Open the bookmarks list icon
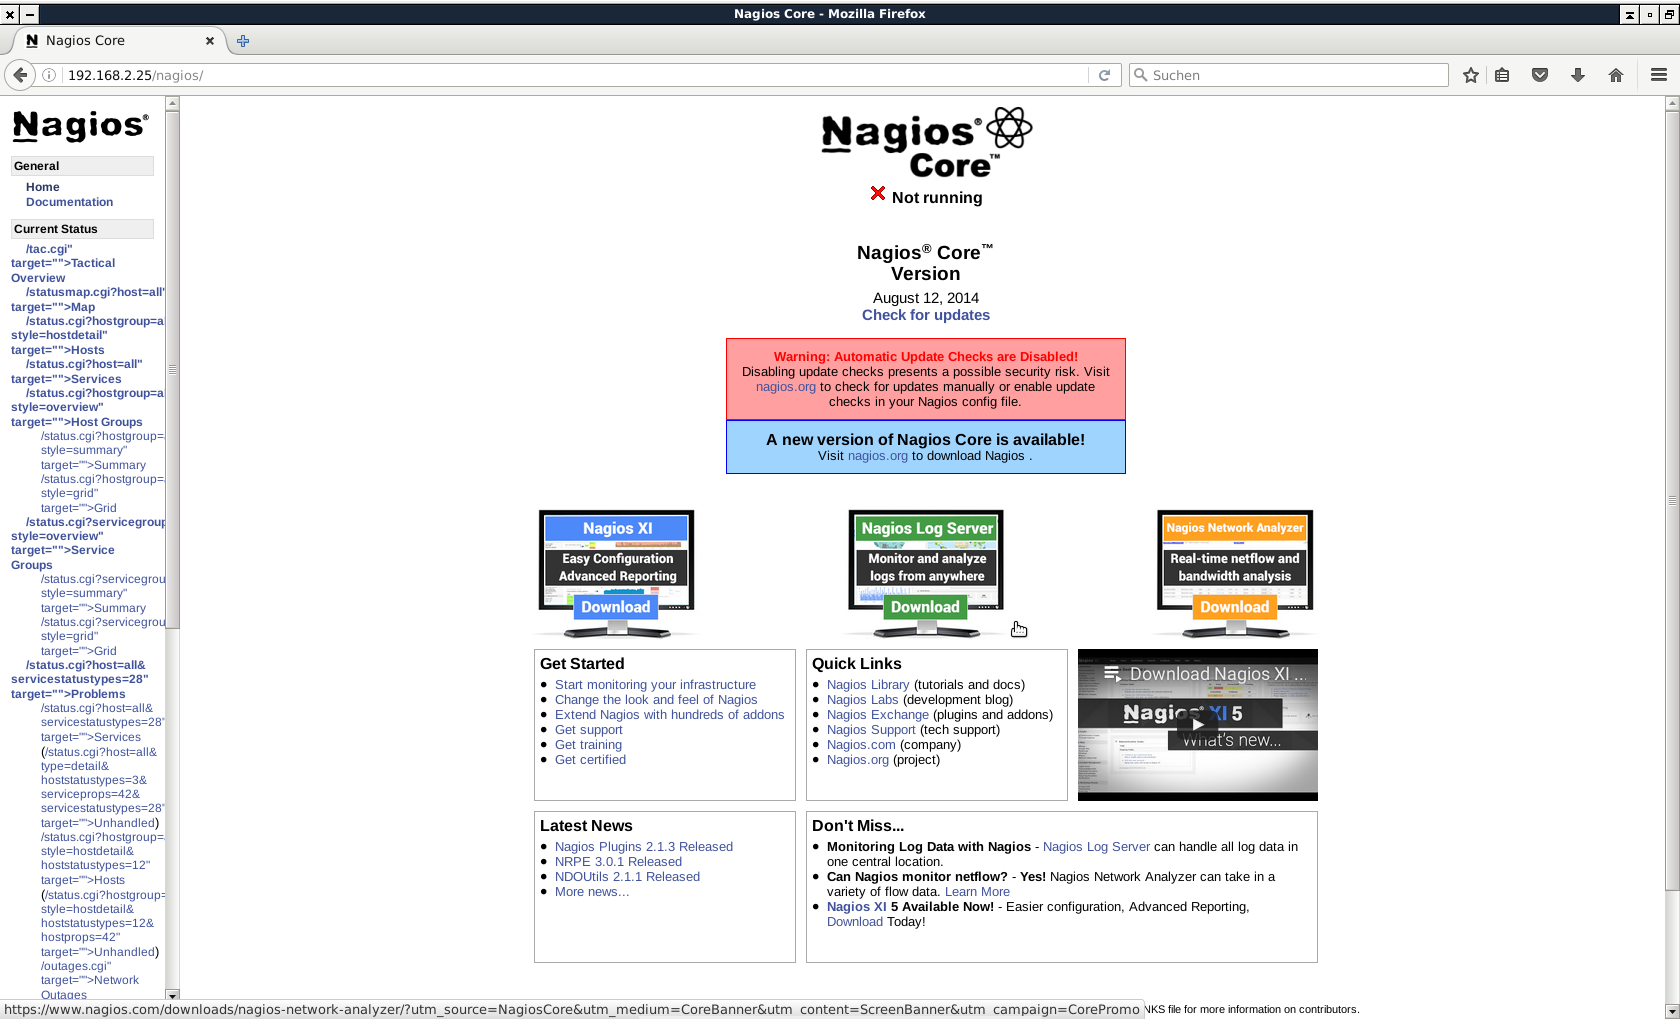Image resolution: width=1680 pixels, height=1019 pixels. point(1502,75)
